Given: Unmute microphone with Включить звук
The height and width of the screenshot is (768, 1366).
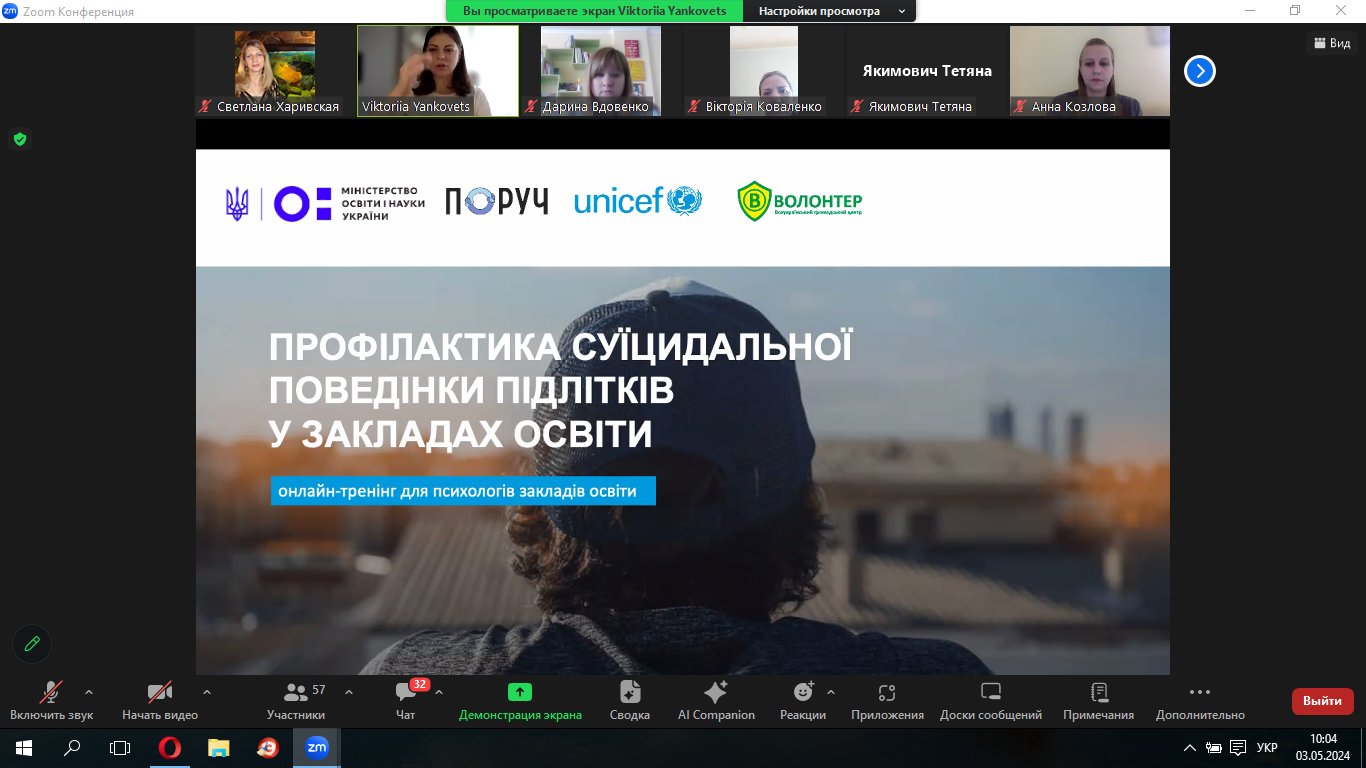Looking at the screenshot, I should 51,692.
